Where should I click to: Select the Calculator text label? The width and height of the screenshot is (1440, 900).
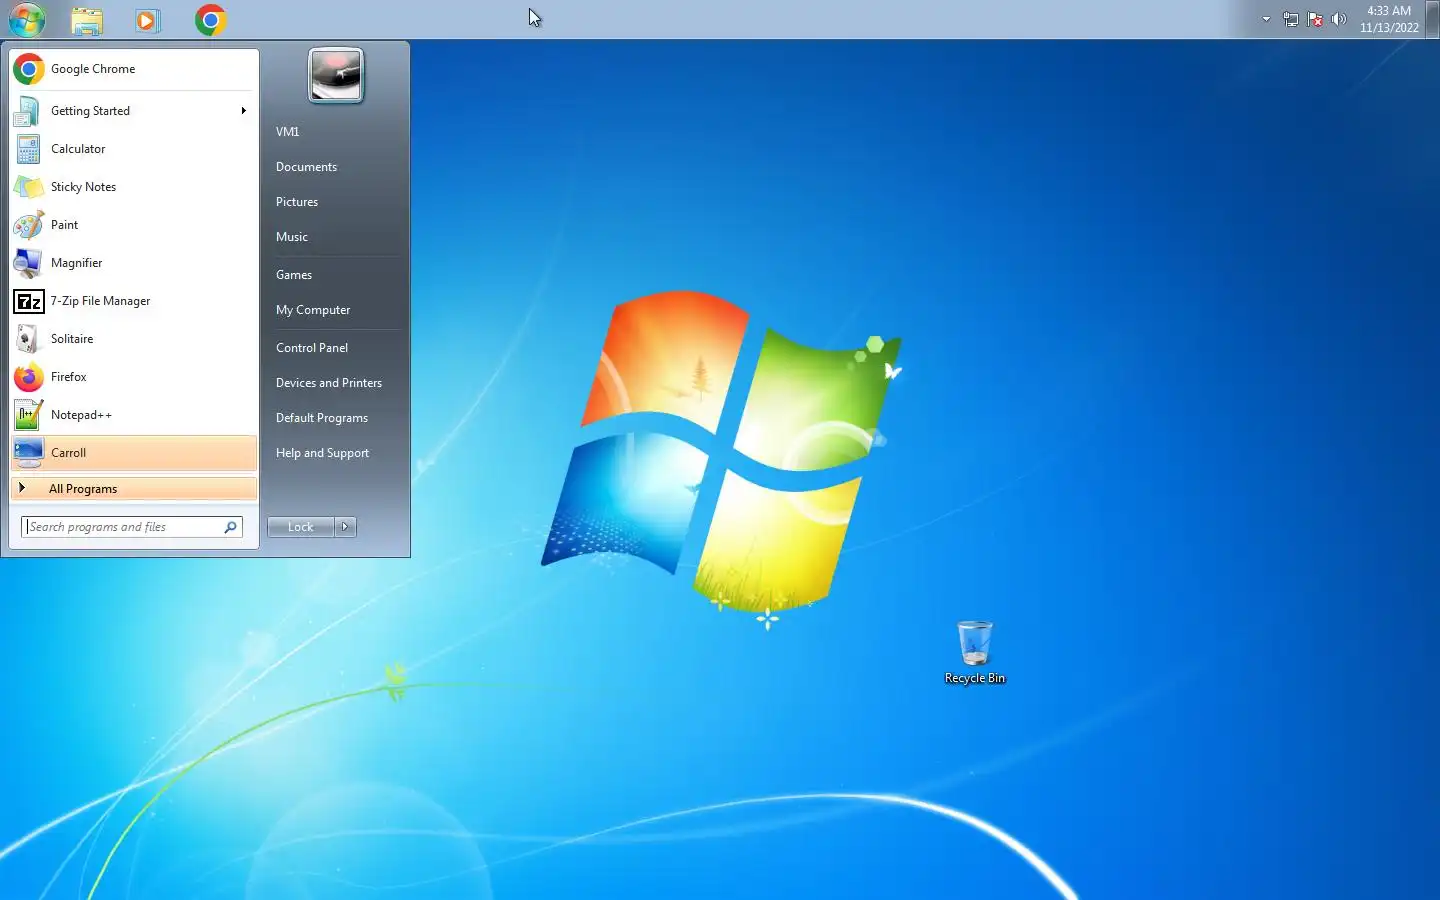pyautogui.click(x=78, y=149)
